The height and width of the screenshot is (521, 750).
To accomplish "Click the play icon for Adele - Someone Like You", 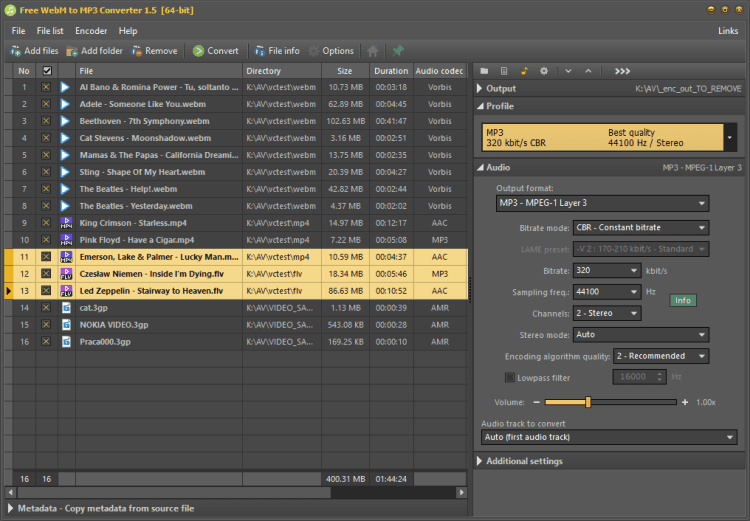I will [x=66, y=104].
